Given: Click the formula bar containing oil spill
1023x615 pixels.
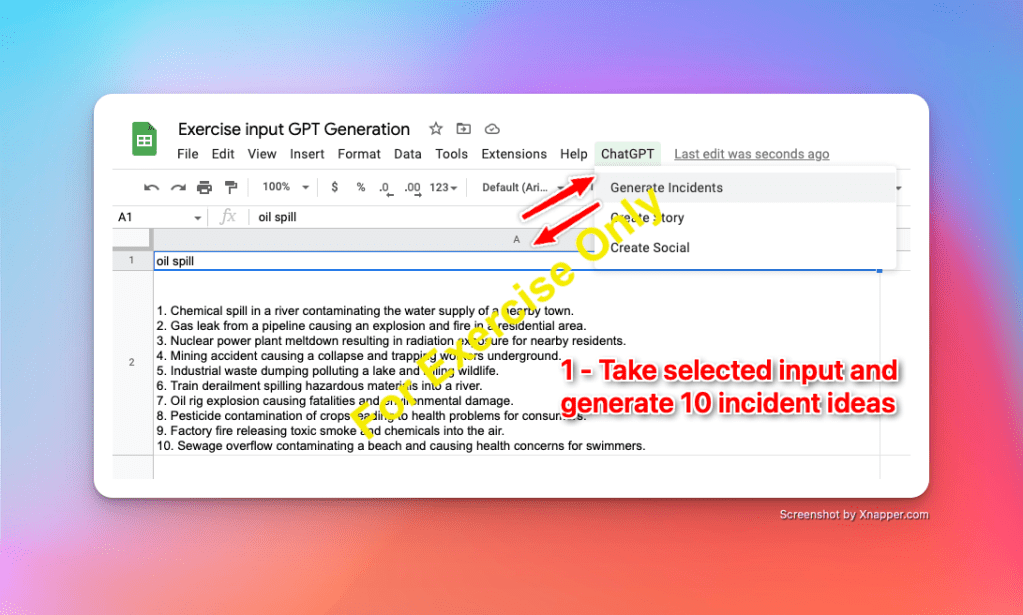Looking at the screenshot, I should tap(400, 217).
